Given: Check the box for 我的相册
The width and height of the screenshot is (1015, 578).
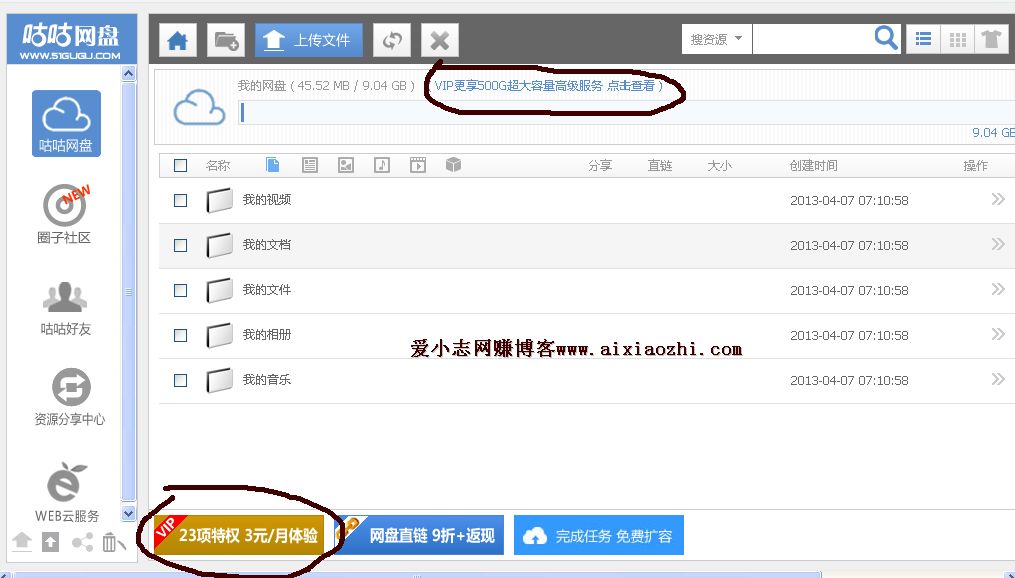Looking at the screenshot, I should click(181, 335).
